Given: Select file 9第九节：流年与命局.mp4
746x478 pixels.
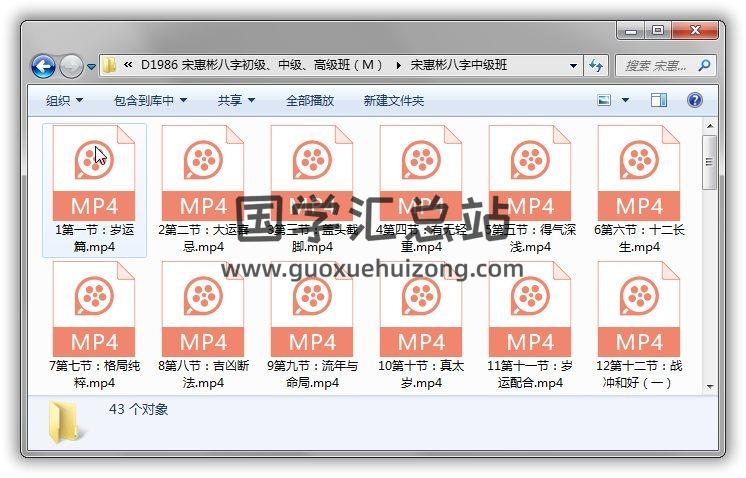Looking at the screenshot, I should tap(312, 326).
